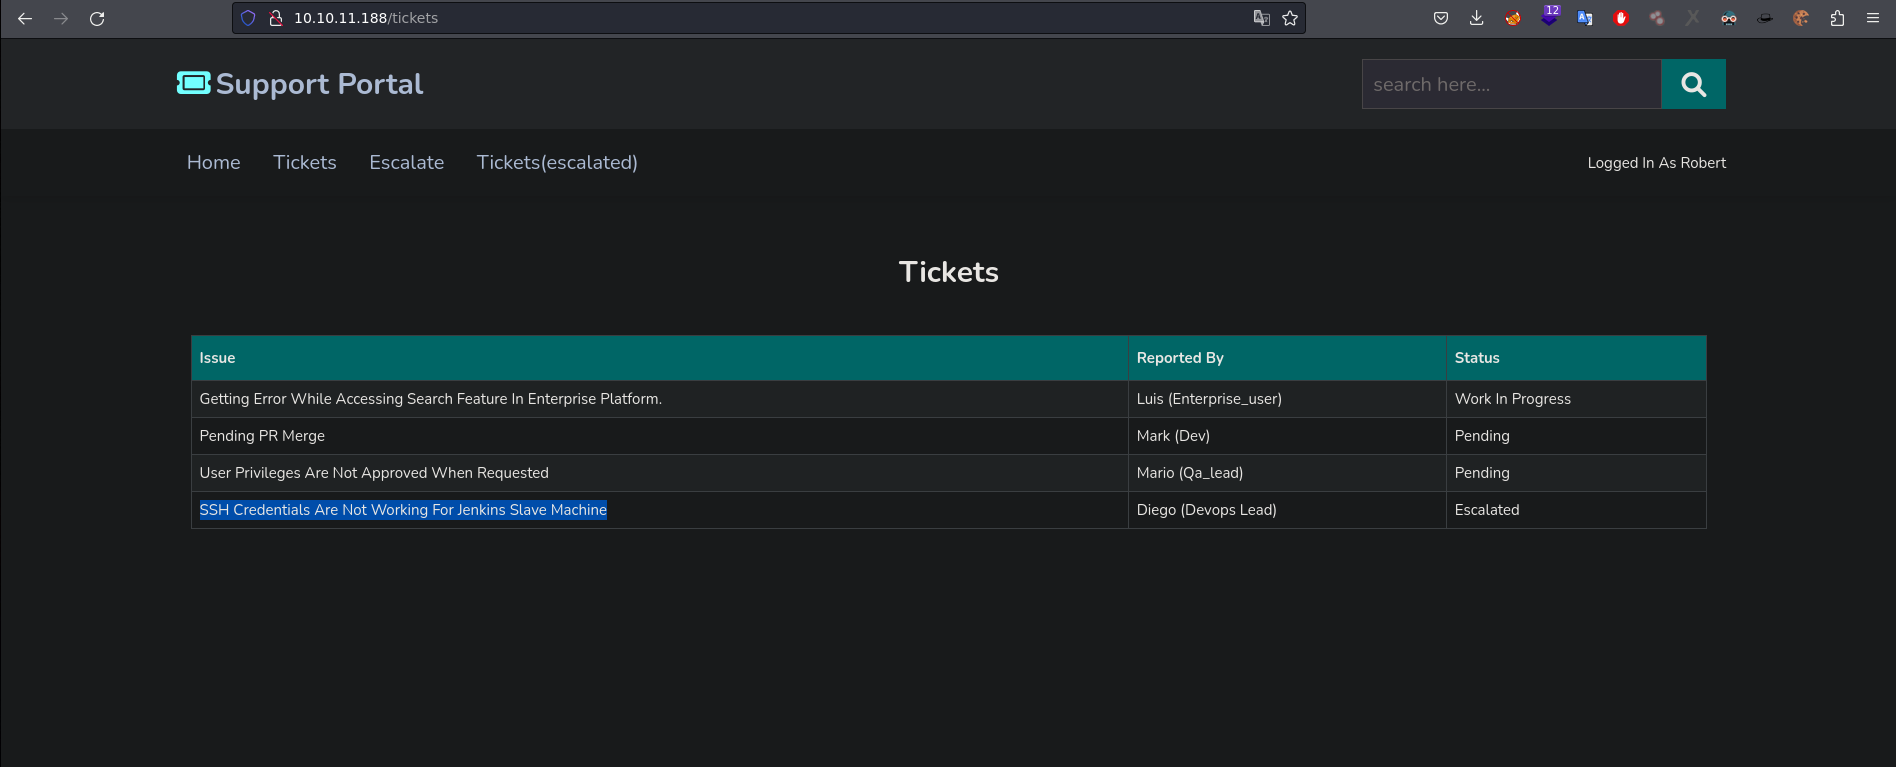
Task: Click the cookie extension icon
Action: [1801, 18]
